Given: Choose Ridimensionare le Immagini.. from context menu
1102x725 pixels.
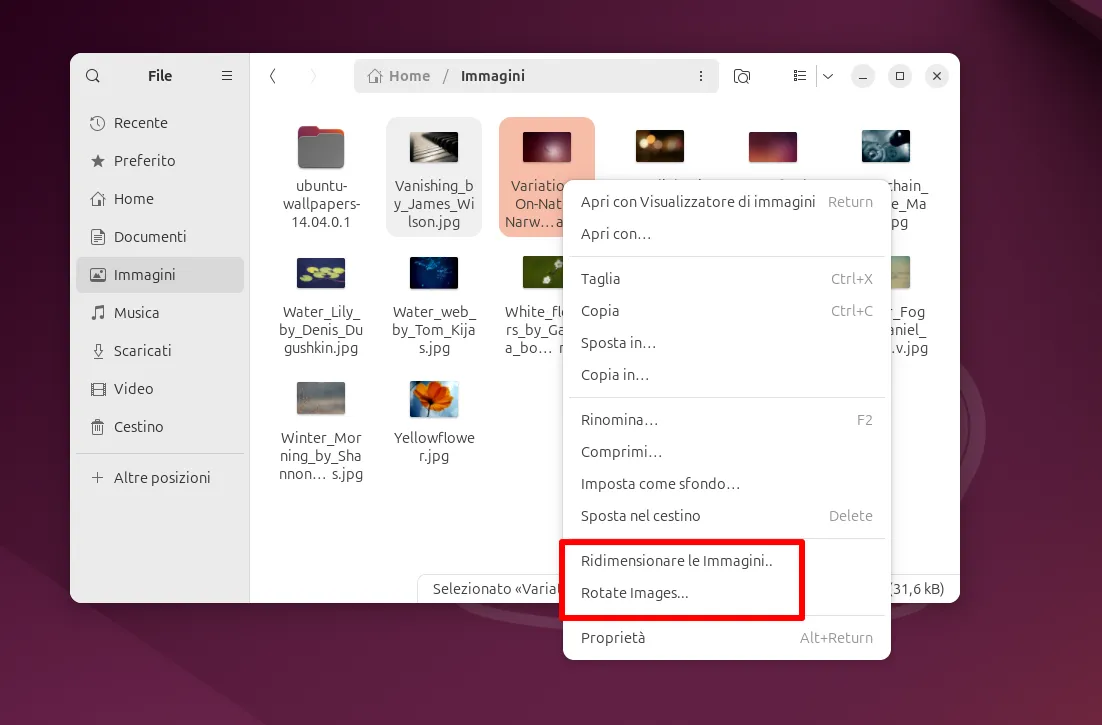Looking at the screenshot, I should (727, 561).
